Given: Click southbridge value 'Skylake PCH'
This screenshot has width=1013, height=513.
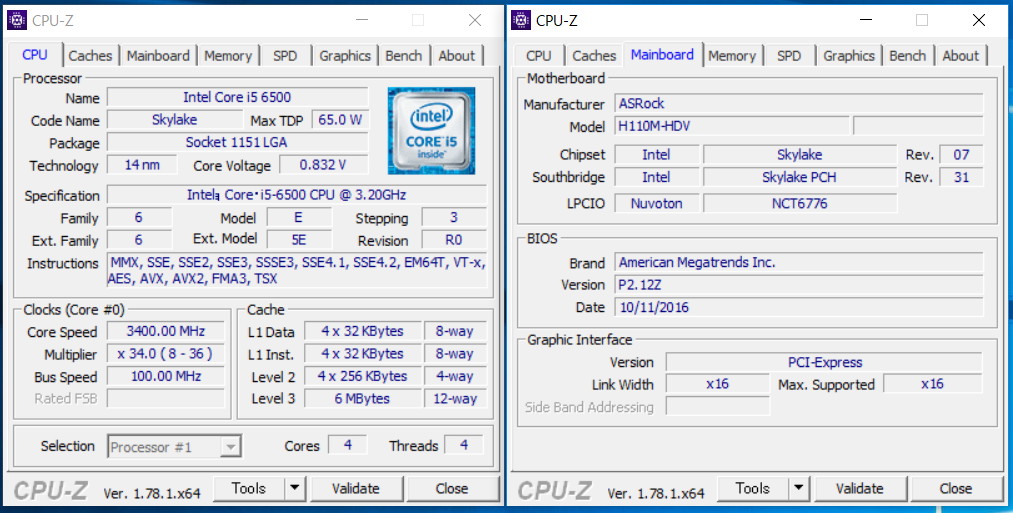Looking at the screenshot, I should pos(800,177).
